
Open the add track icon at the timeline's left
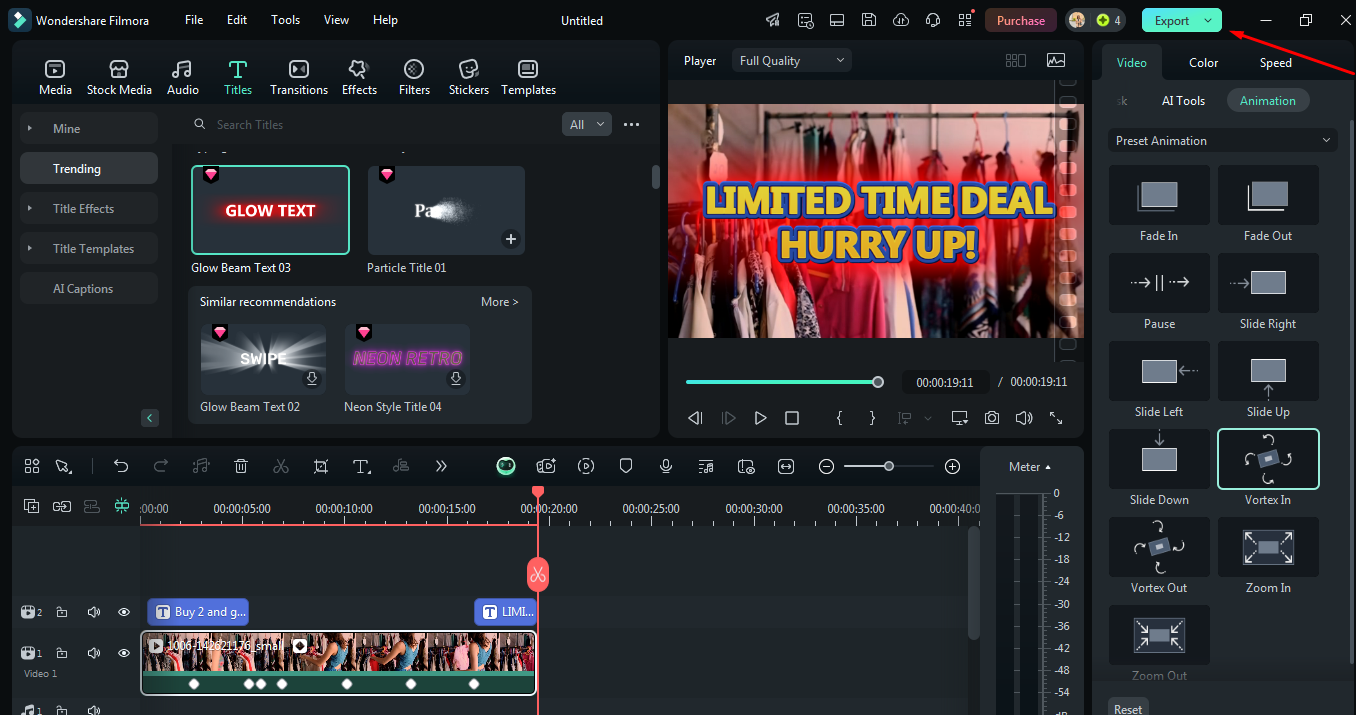point(32,507)
